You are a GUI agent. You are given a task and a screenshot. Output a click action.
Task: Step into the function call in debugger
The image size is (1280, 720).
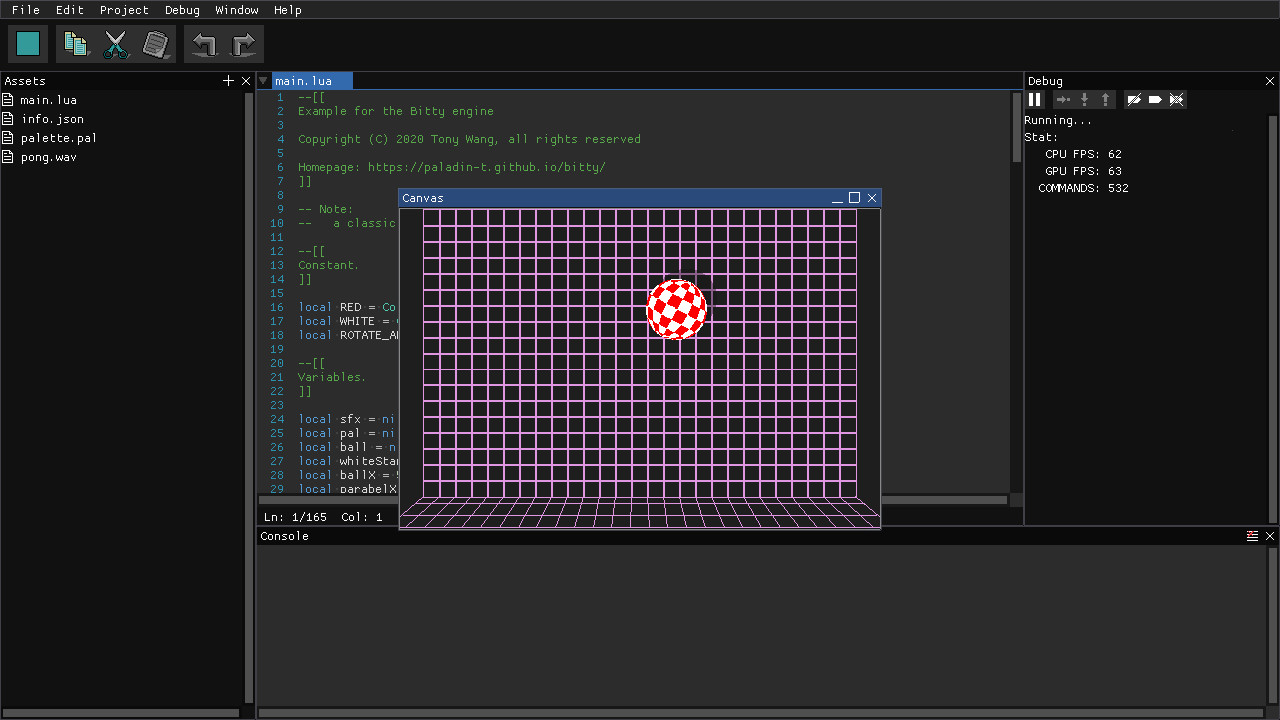click(1082, 99)
